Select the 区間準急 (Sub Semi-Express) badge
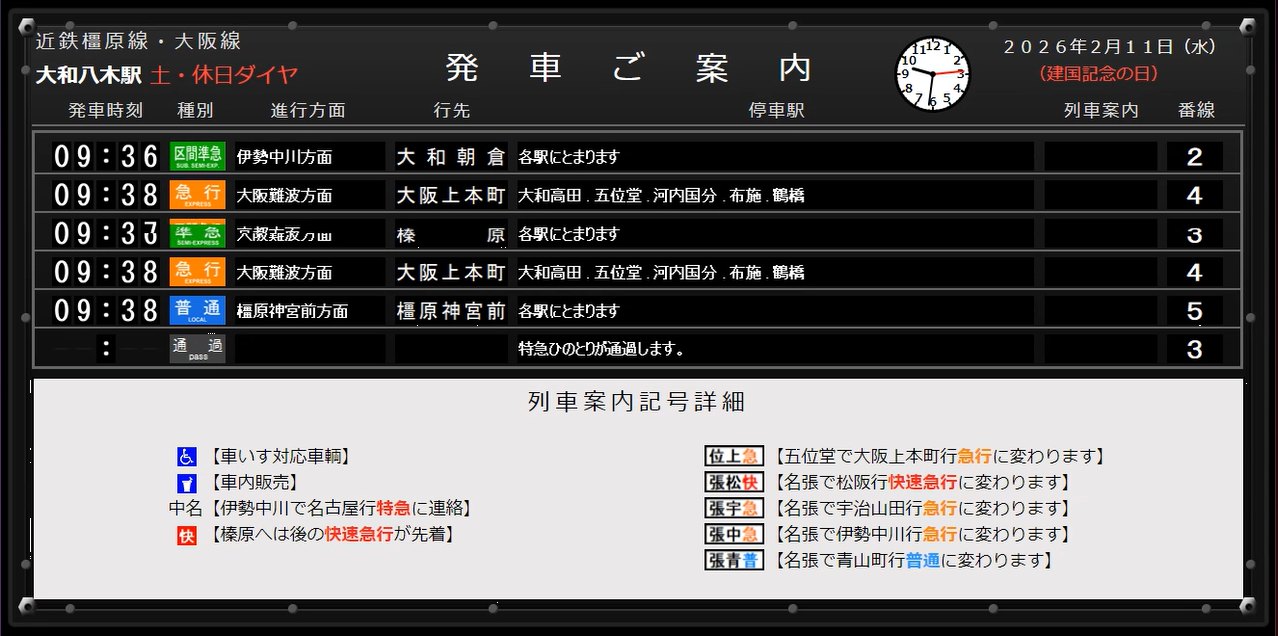The width and height of the screenshot is (1278, 636). coord(196,155)
